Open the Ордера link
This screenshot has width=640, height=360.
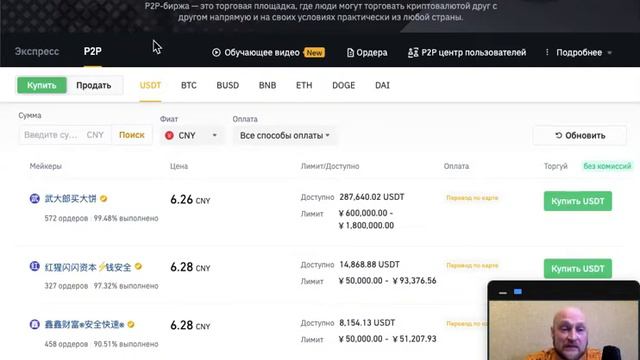pos(372,53)
